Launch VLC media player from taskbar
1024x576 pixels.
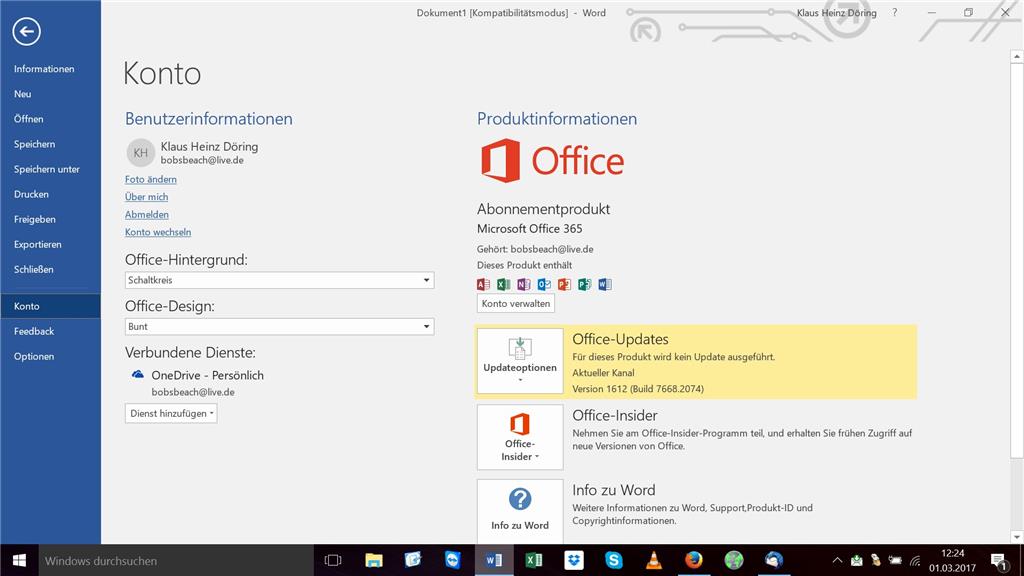pos(654,560)
